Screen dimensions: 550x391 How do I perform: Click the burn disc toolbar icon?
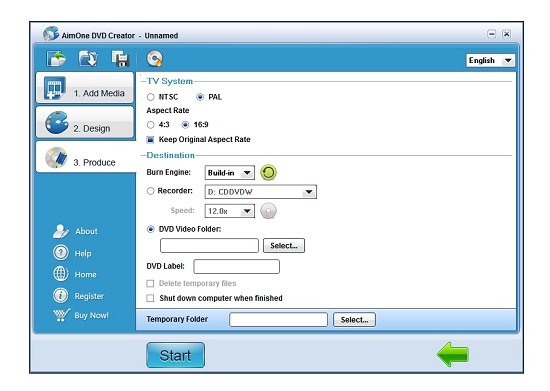point(155,59)
